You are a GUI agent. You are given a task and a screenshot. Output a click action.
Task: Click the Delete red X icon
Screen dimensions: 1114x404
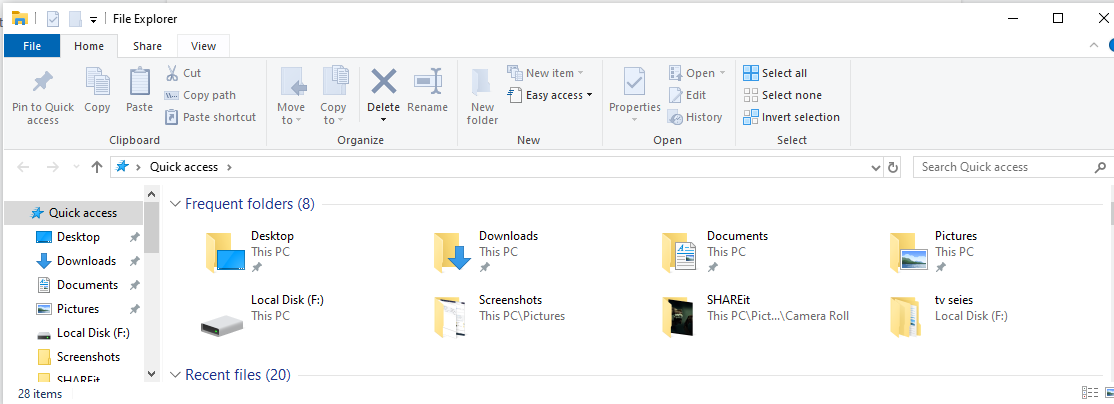pos(384,81)
